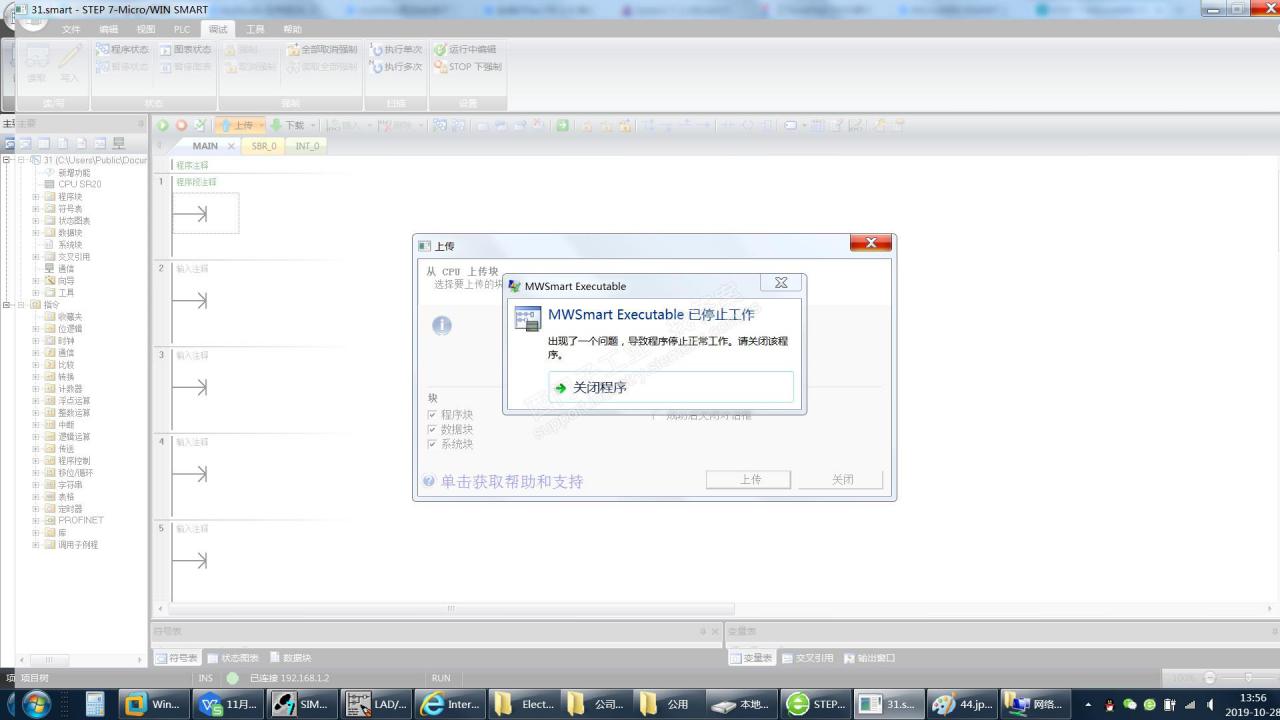Click the editor horizontal scrollbar
The height and width of the screenshot is (720, 1280).
[x=452, y=608]
